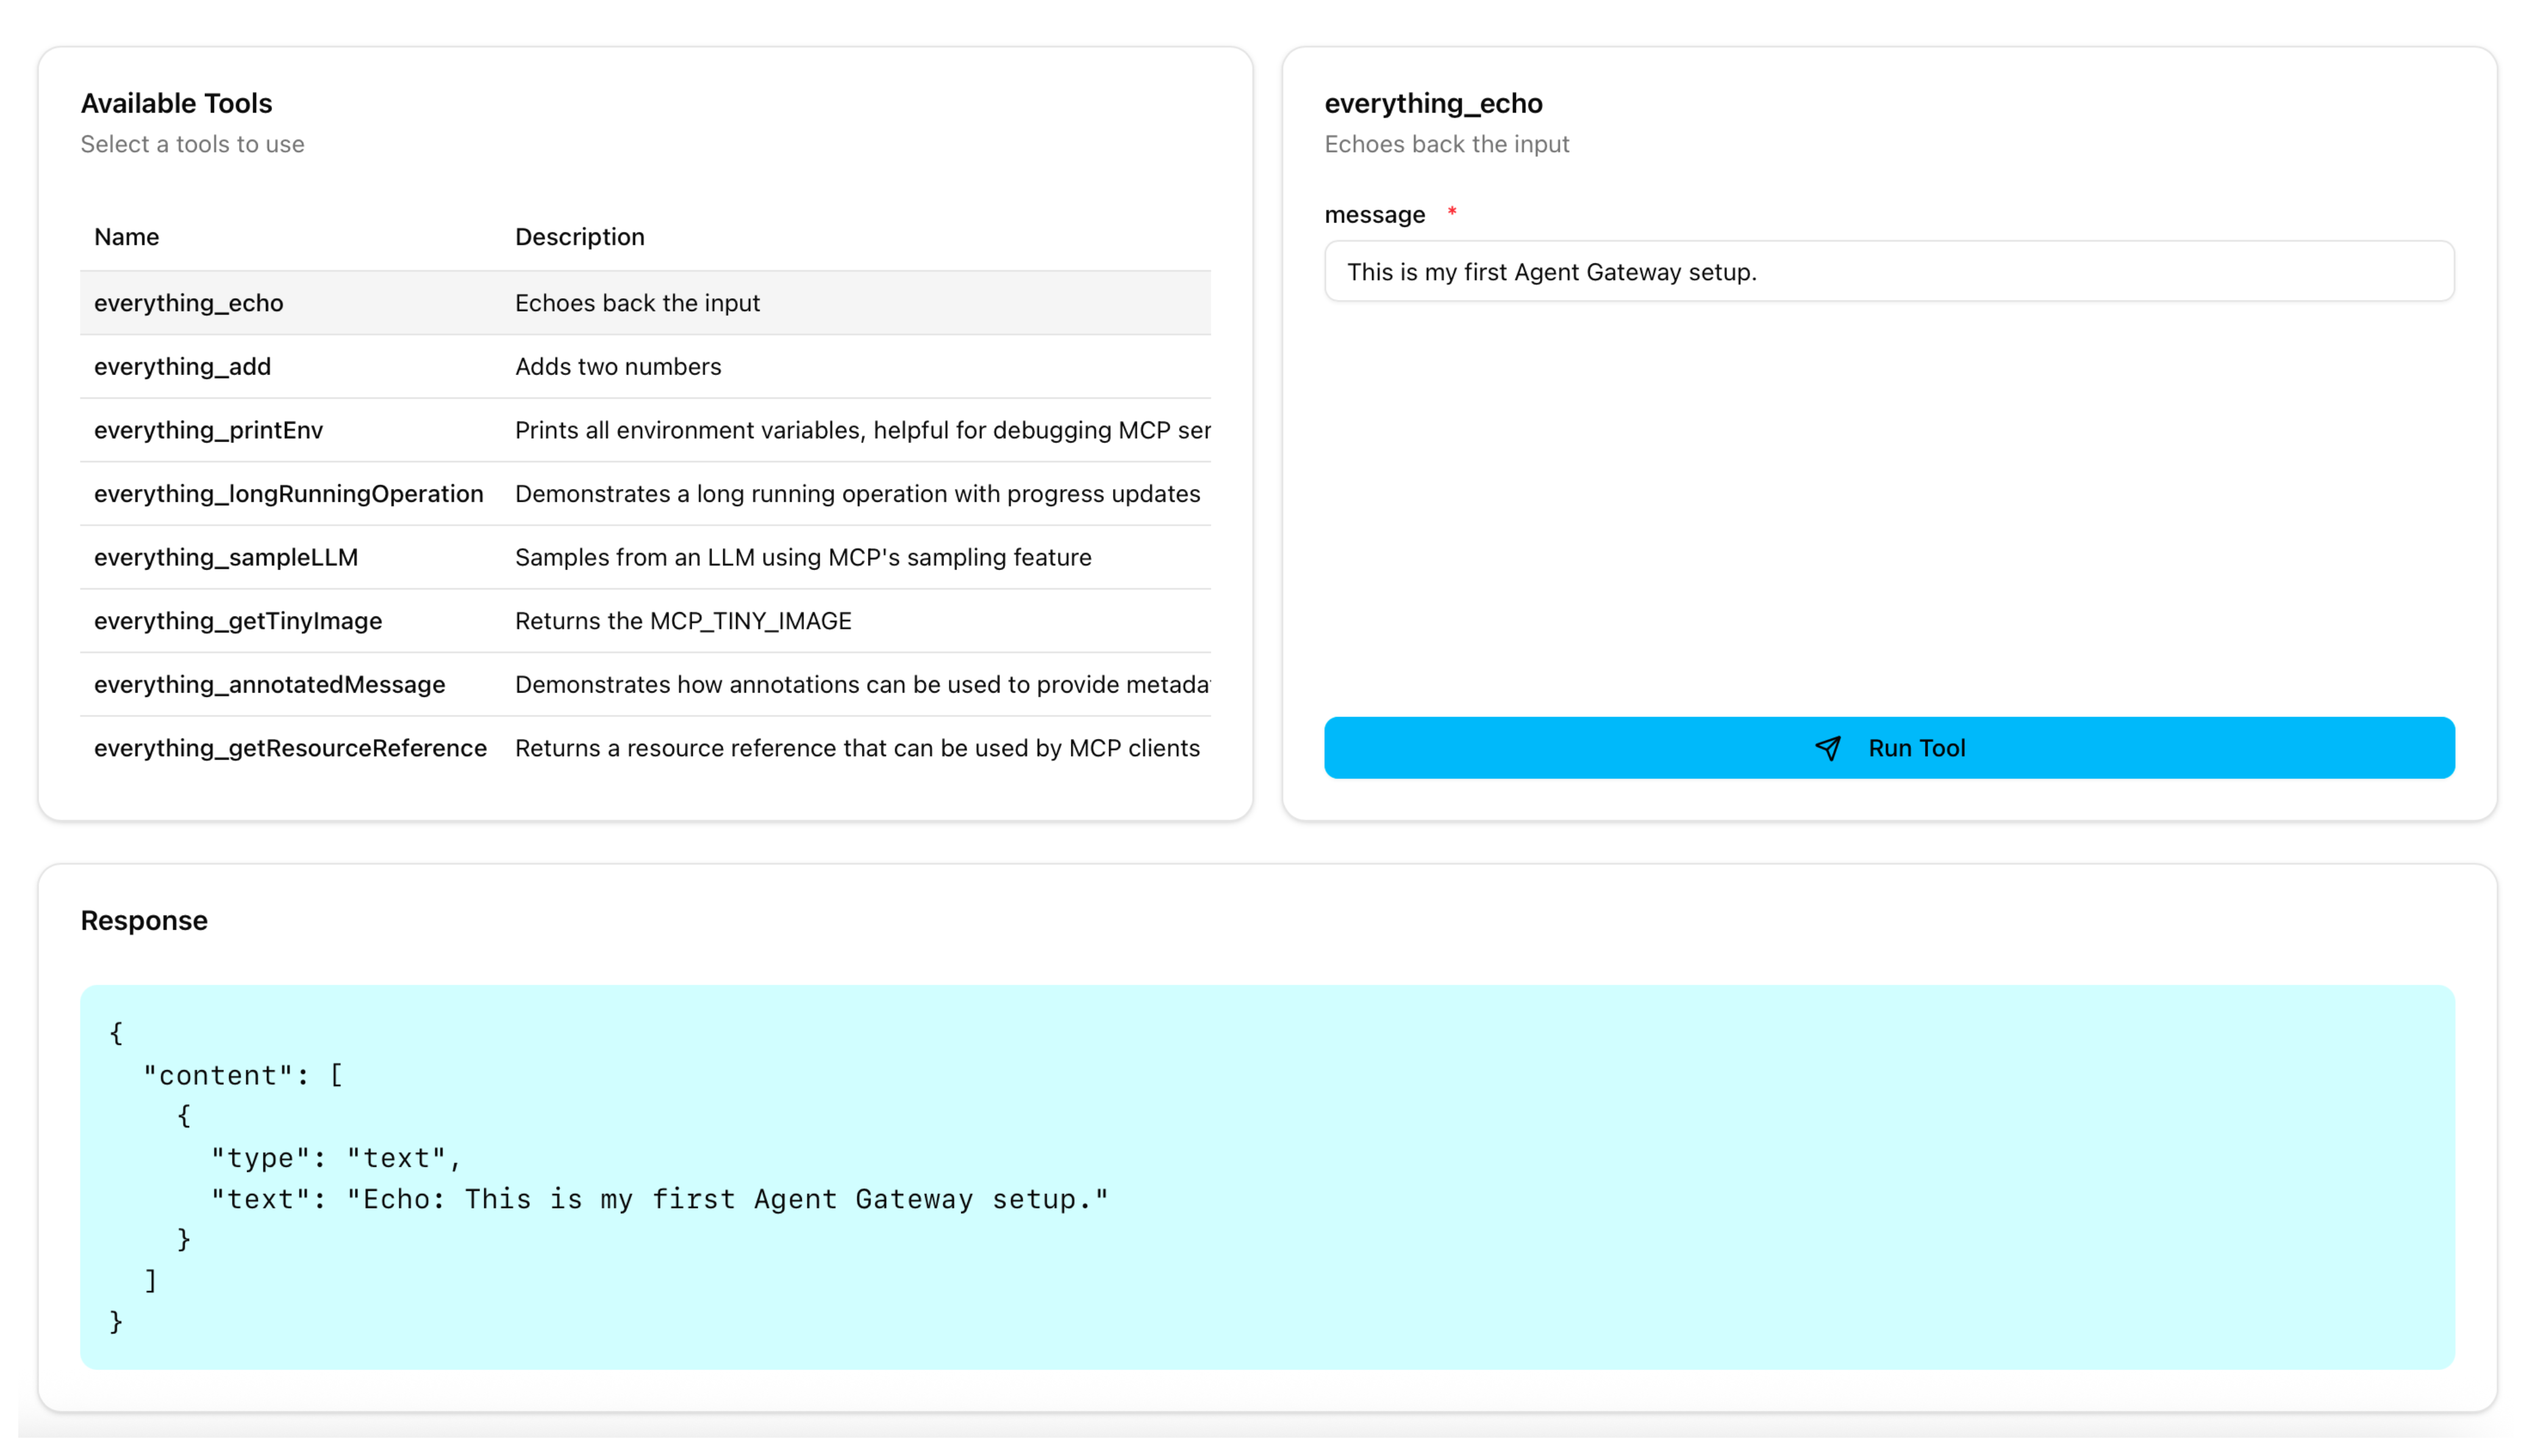2532x1456 pixels.
Task: Click the 'Prints all environment variables' description
Action: pos(862,430)
